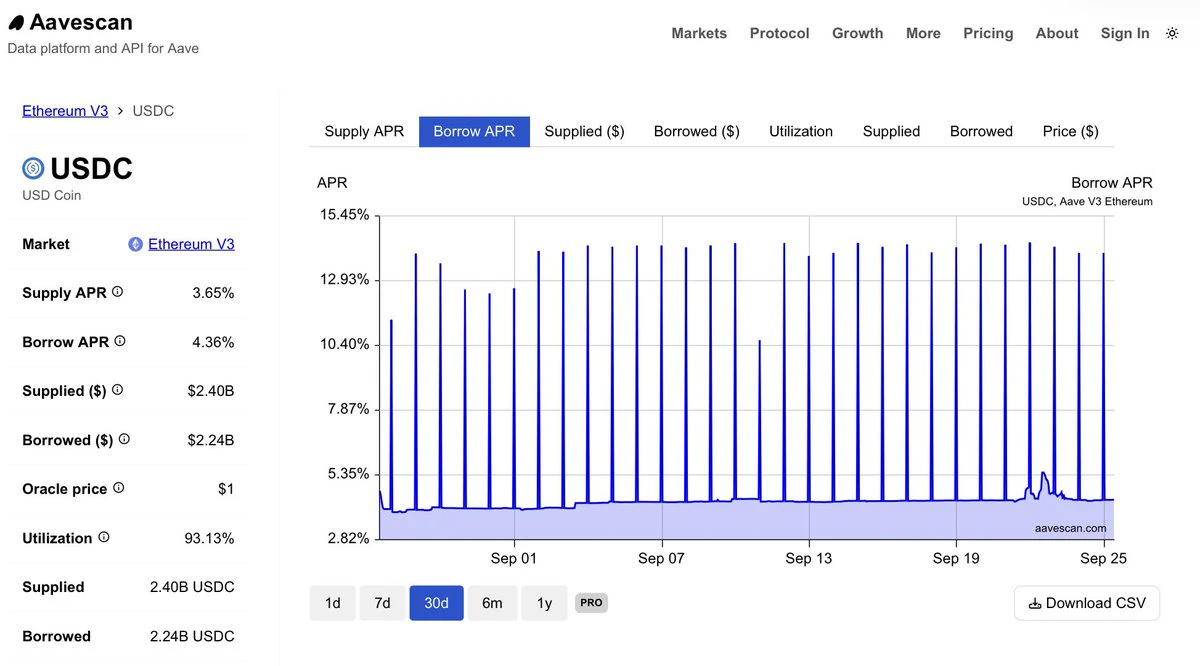The height and width of the screenshot is (666, 1200).
Task: Select the 1y time range
Action: coord(544,603)
